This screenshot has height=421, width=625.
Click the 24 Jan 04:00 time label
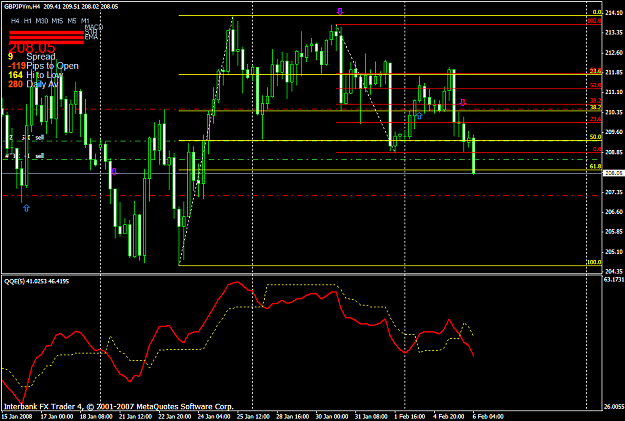coord(214,416)
